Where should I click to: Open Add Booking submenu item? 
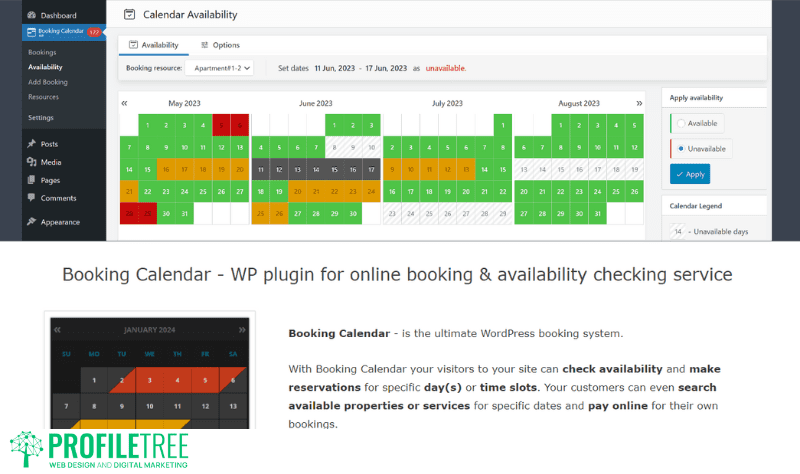click(x=48, y=82)
